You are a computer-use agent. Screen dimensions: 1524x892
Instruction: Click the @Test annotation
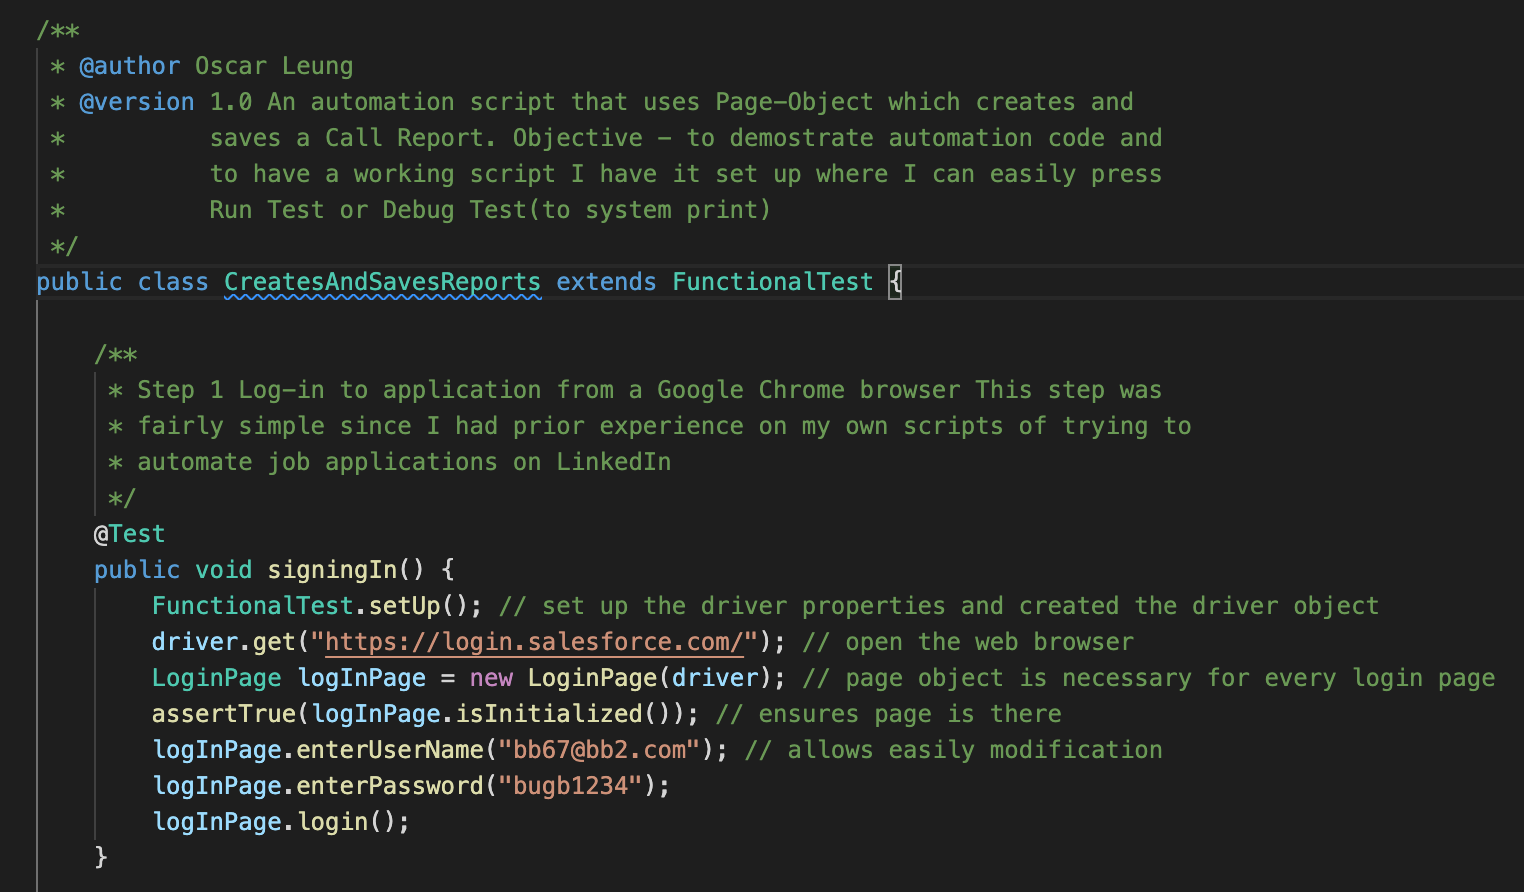click(x=129, y=534)
